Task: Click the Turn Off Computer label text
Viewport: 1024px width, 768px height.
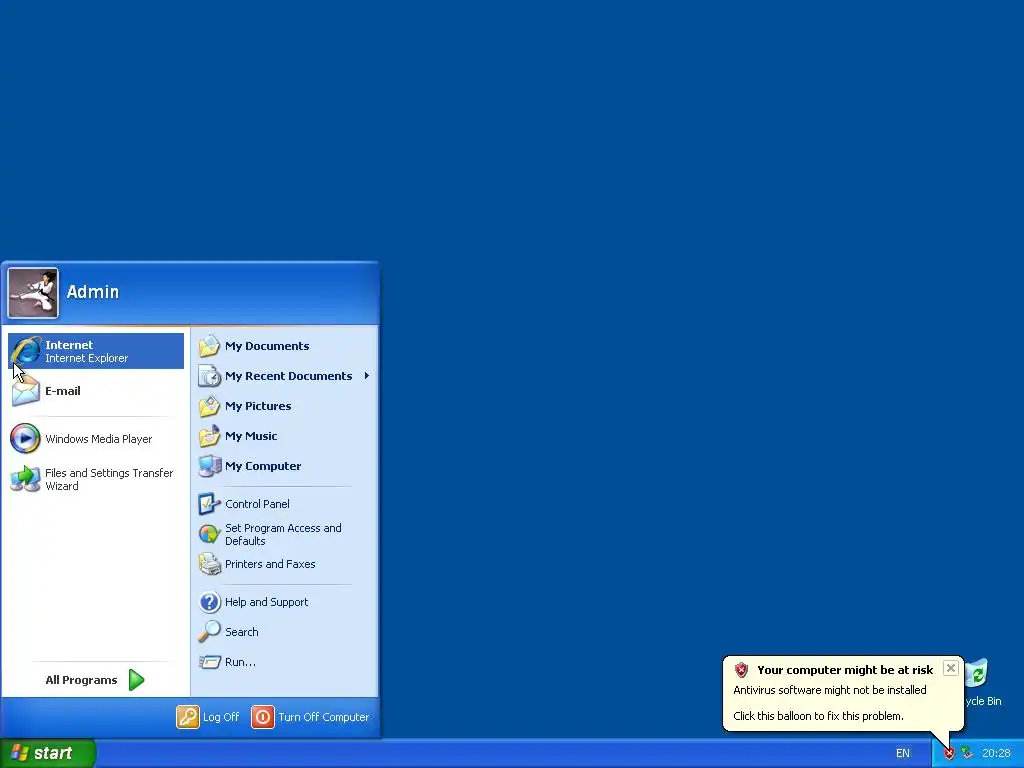Action: [x=324, y=717]
